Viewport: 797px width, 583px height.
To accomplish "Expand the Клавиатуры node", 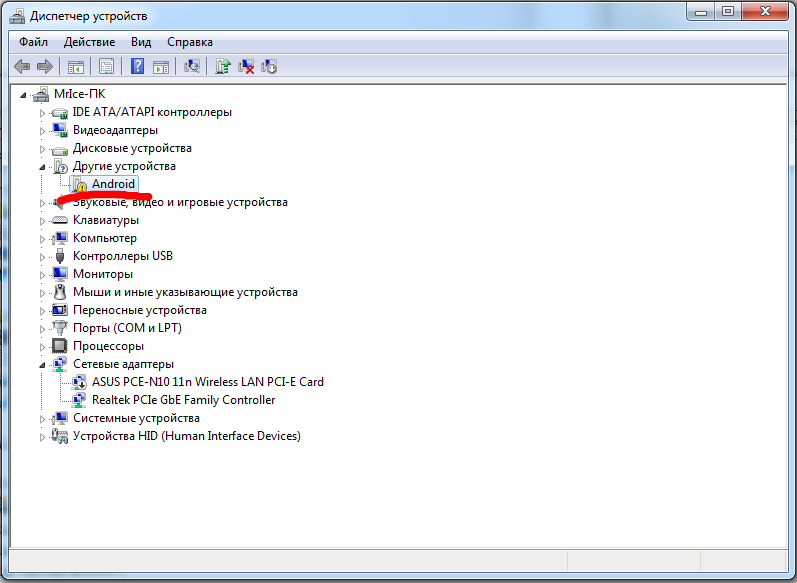I will [x=42, y=221].
